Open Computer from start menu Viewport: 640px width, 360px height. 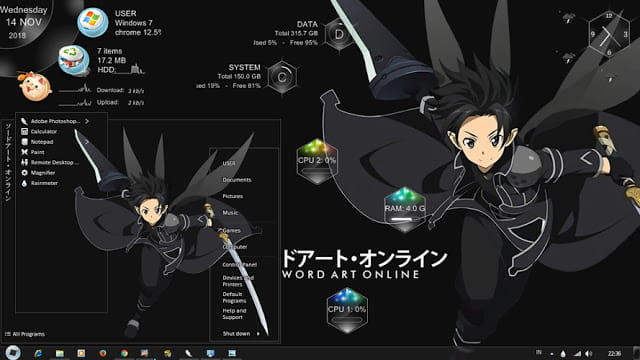tap(235, 247)
